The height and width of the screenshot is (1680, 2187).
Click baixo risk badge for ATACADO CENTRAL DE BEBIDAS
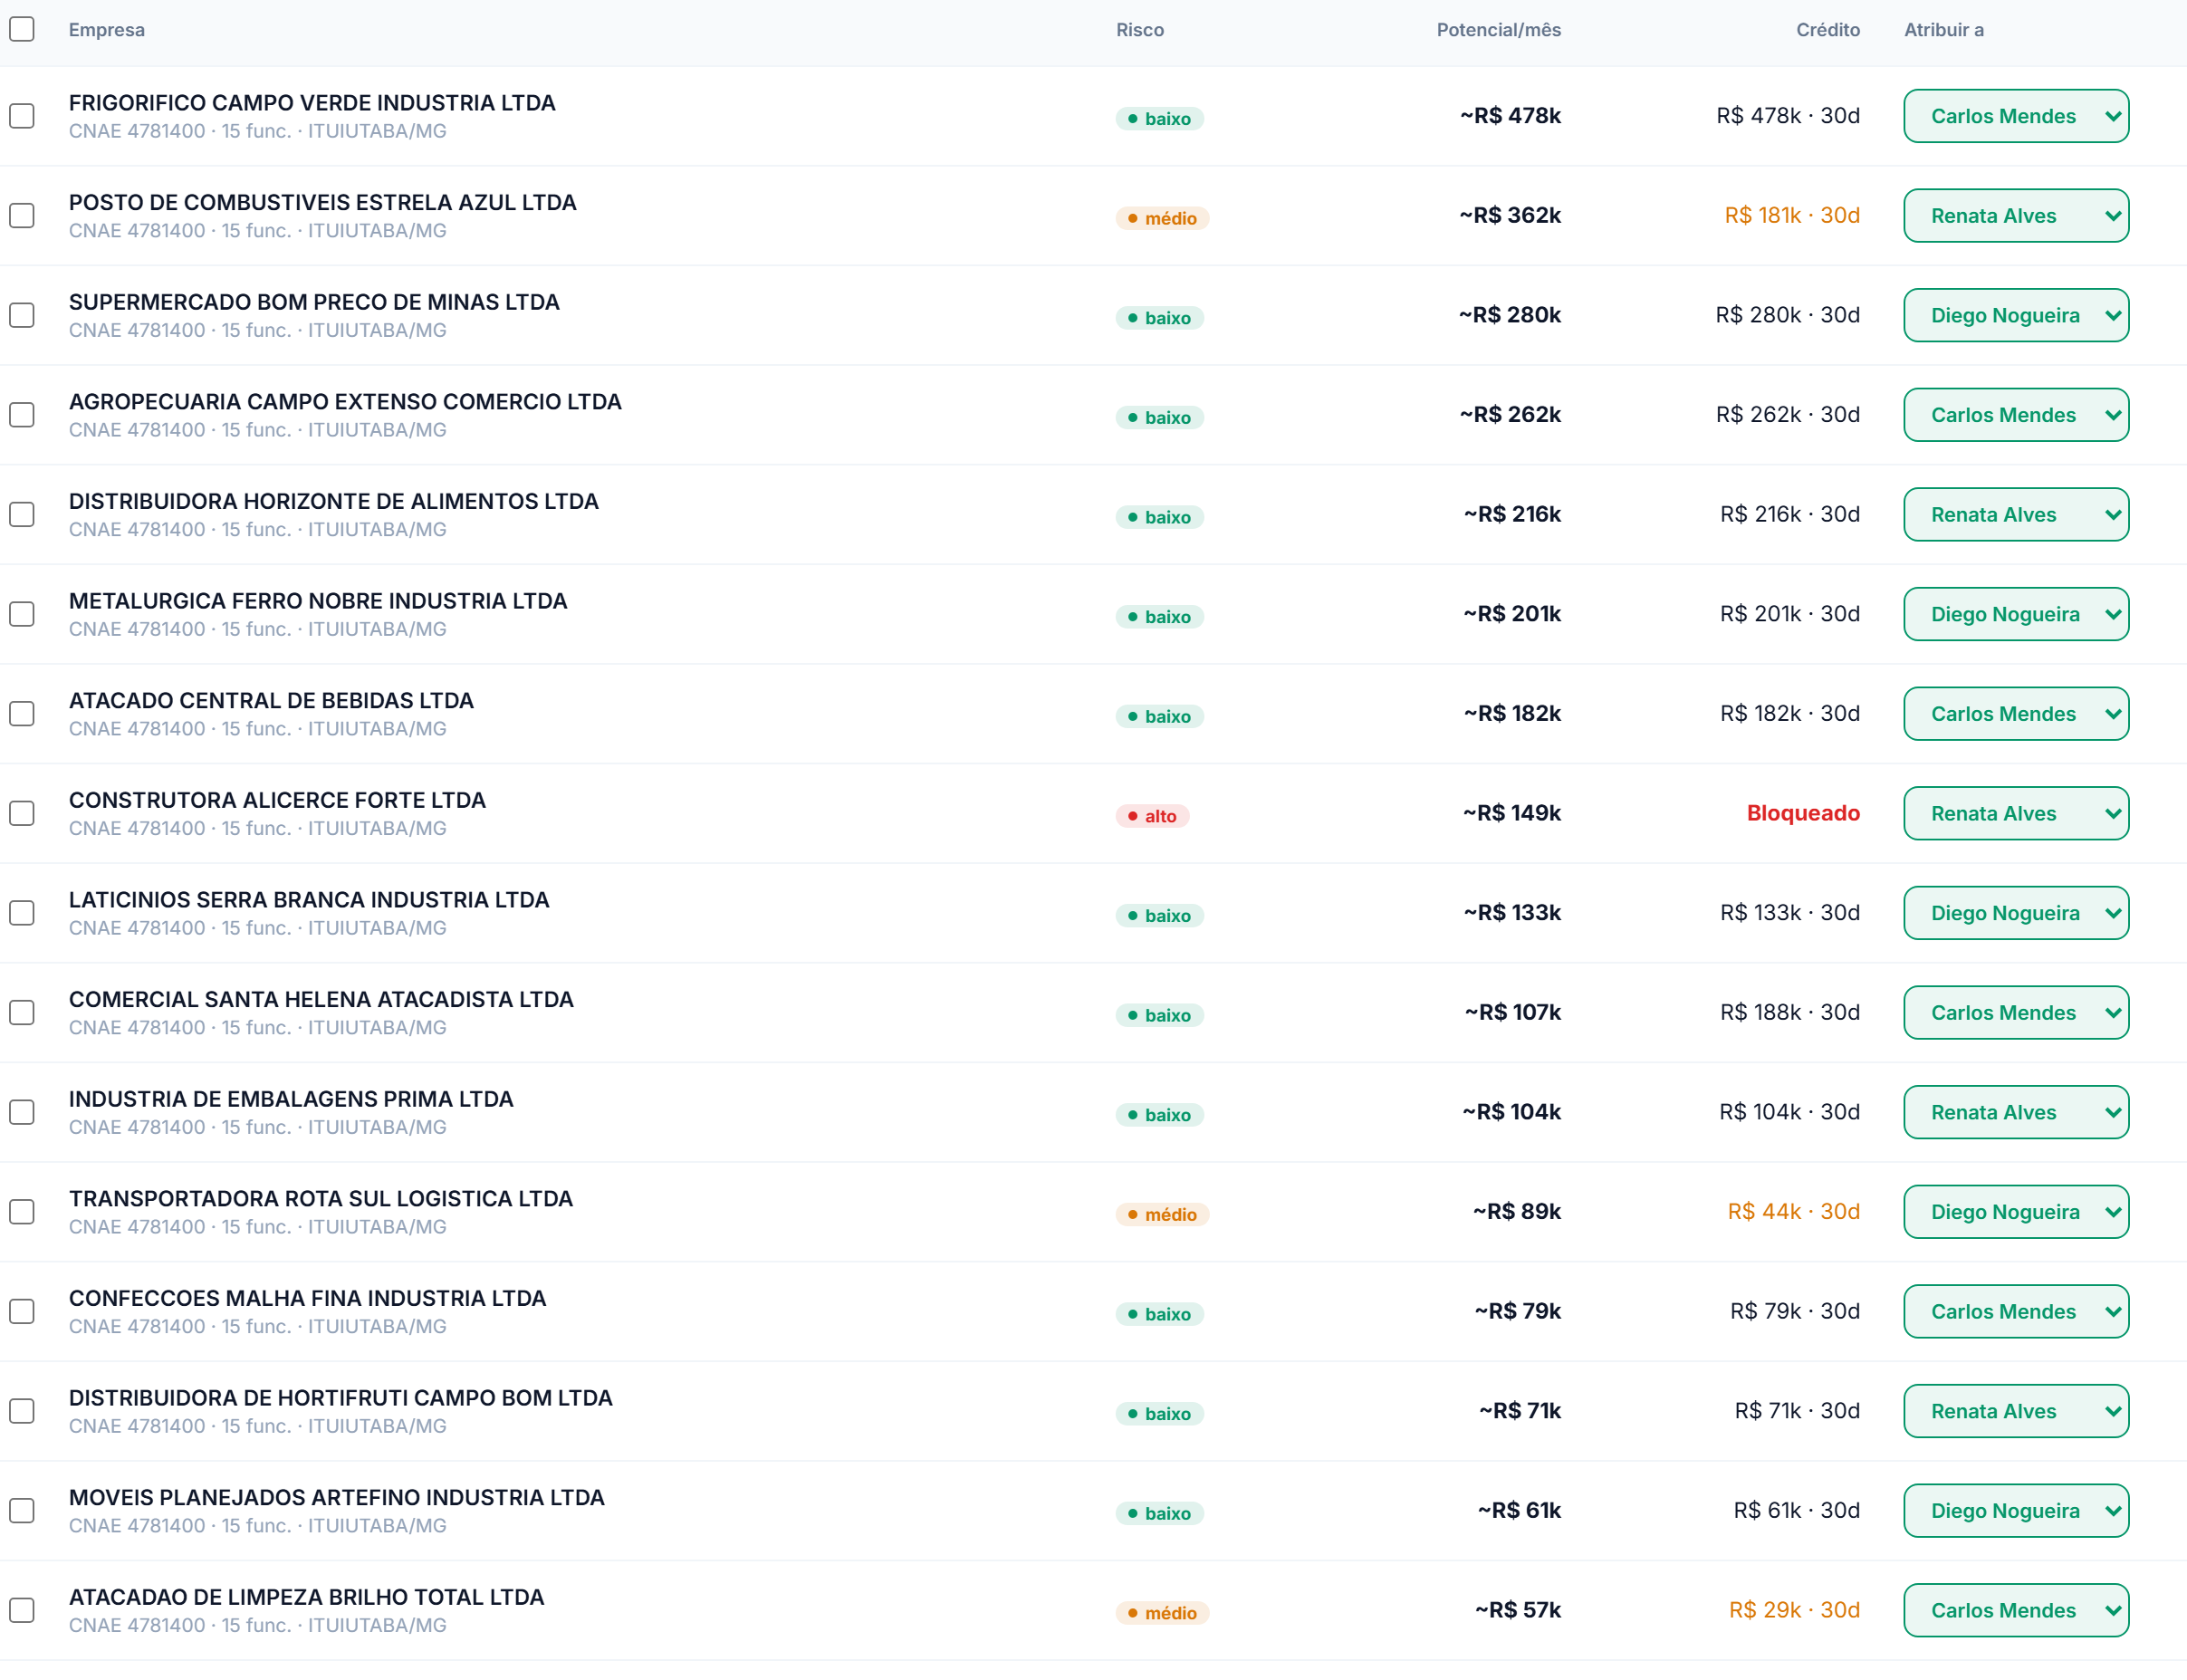[1160, 717]
